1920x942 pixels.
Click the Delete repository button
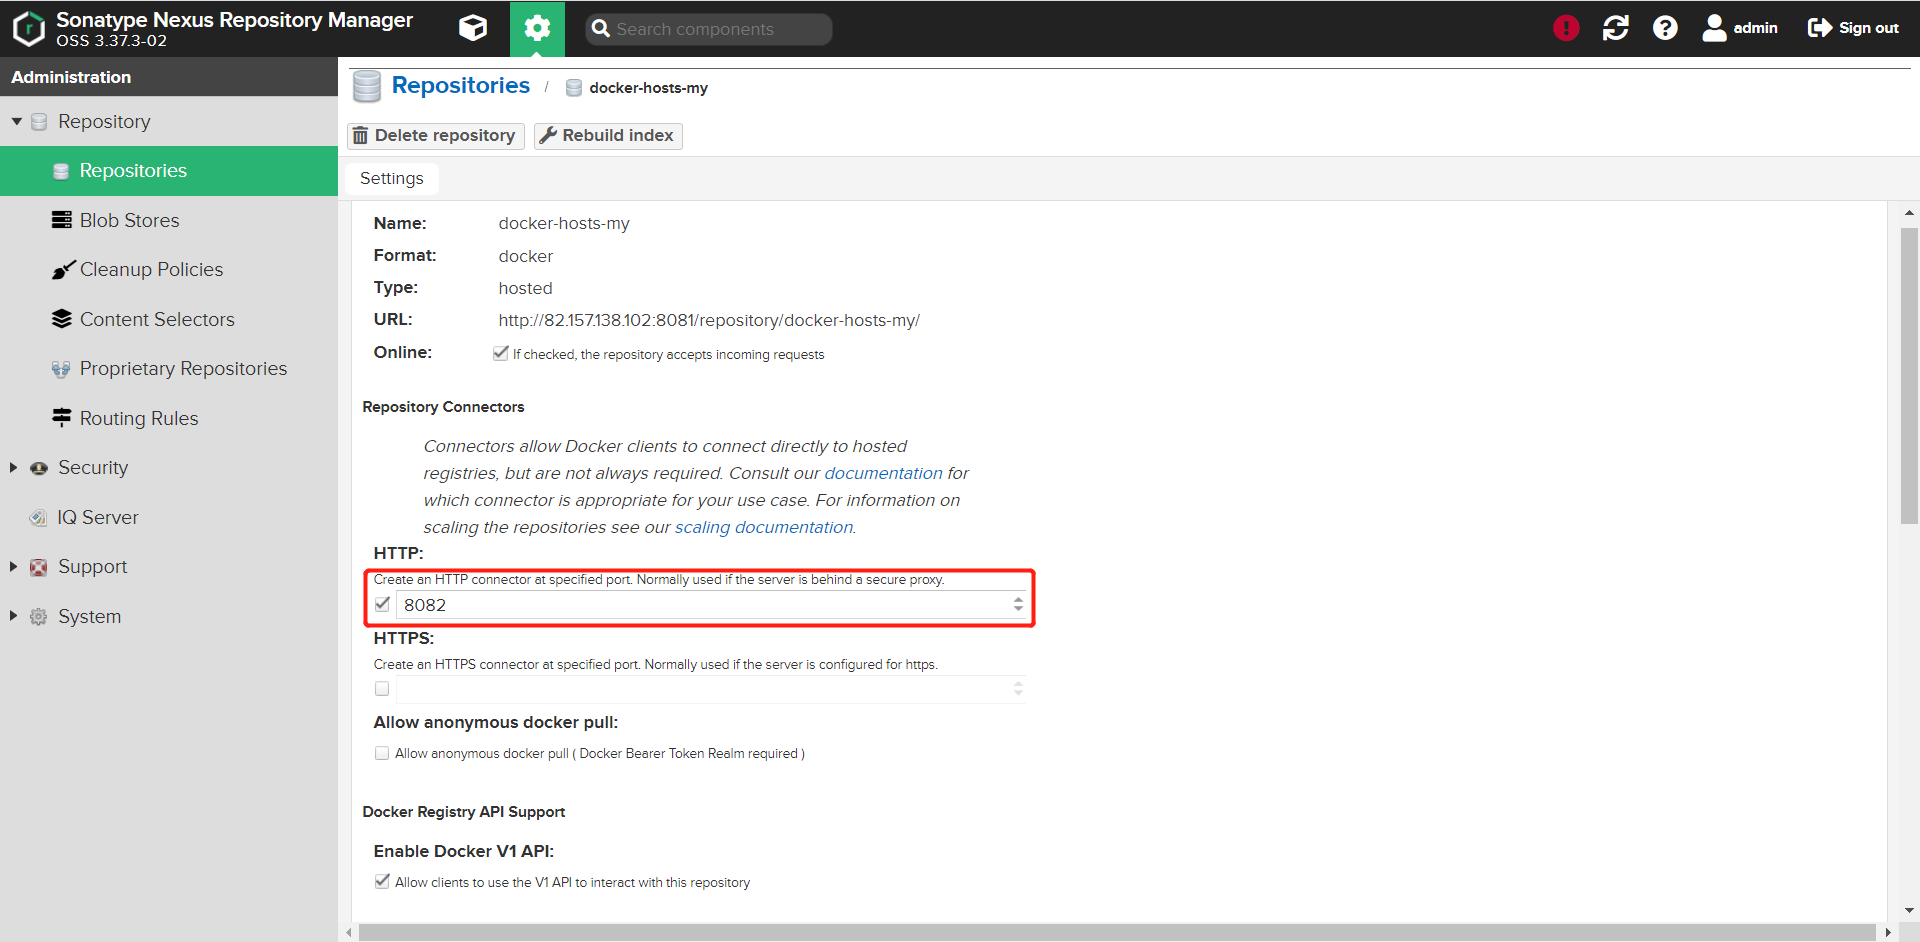(x=435, y=135)
